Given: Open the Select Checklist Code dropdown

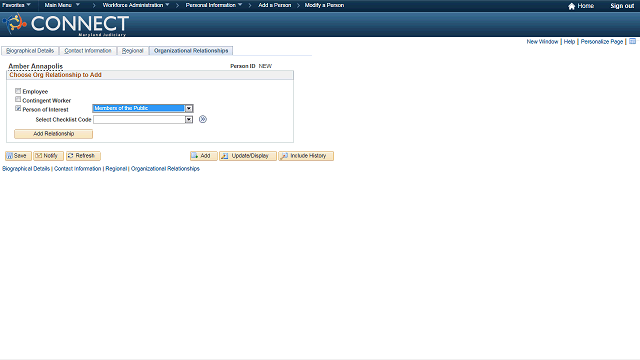Looking at the screenshot, I should point(143,119).
